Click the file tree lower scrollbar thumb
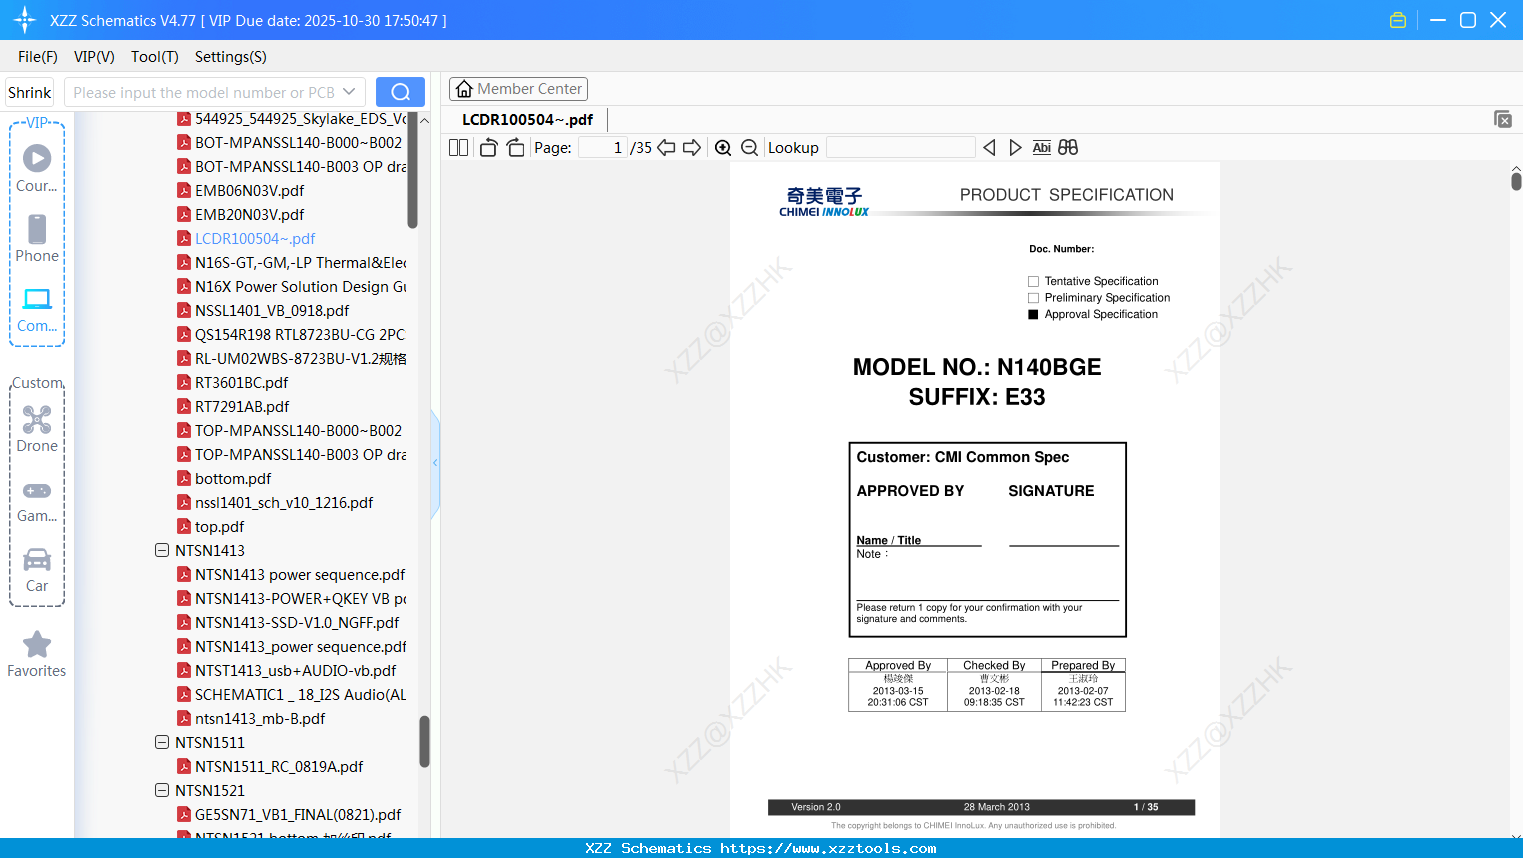The width and height of the screenshot is (1523, 858). [x=424, y=741]
